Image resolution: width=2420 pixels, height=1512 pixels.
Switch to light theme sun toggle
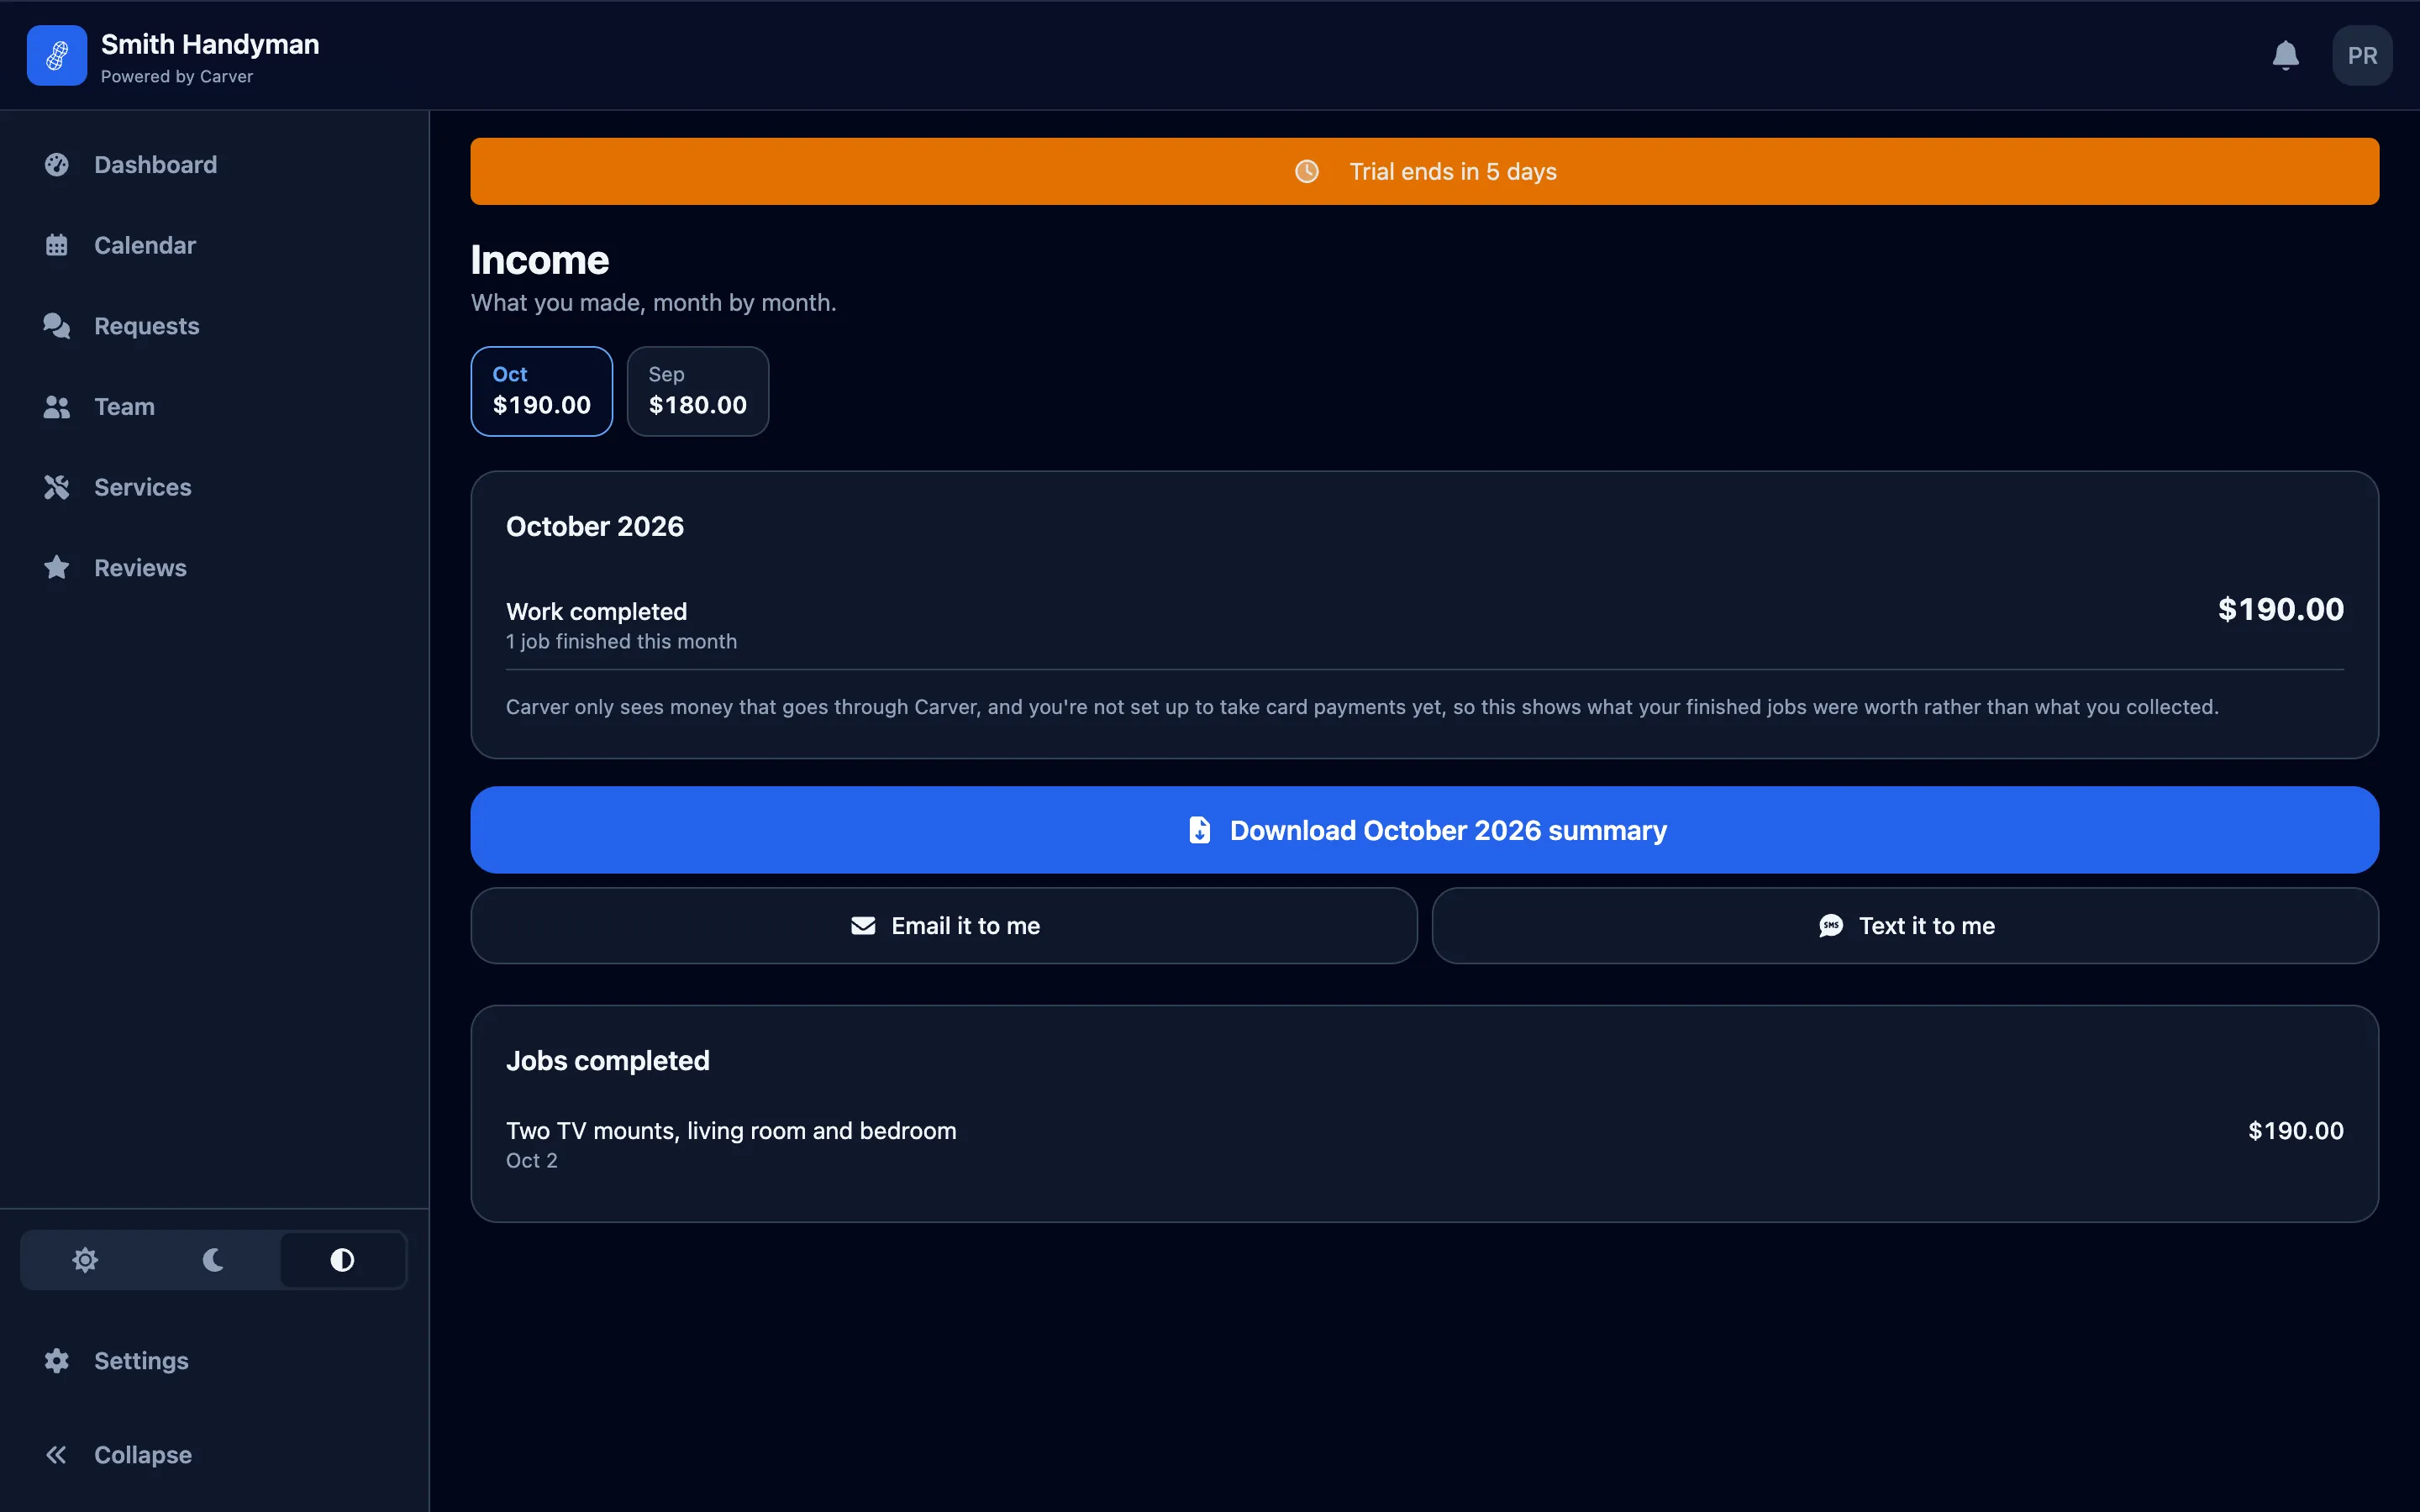pyautogui.click(x=85, y=1260)
